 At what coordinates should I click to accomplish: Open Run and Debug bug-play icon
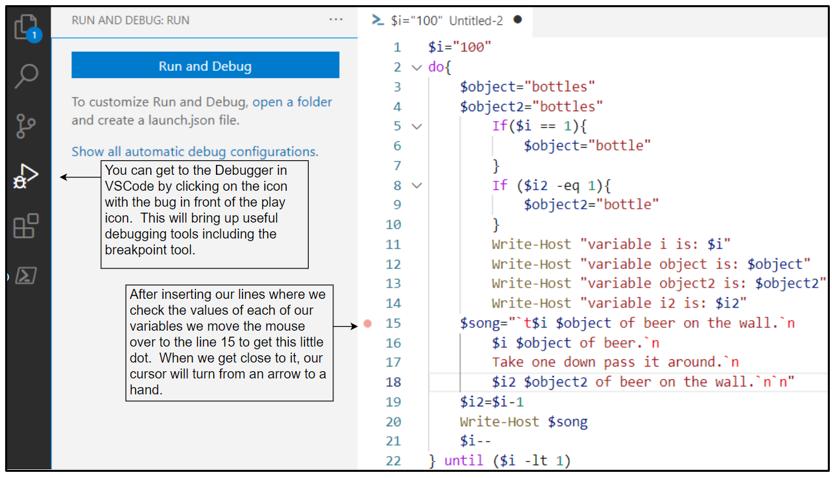[26, 176]
